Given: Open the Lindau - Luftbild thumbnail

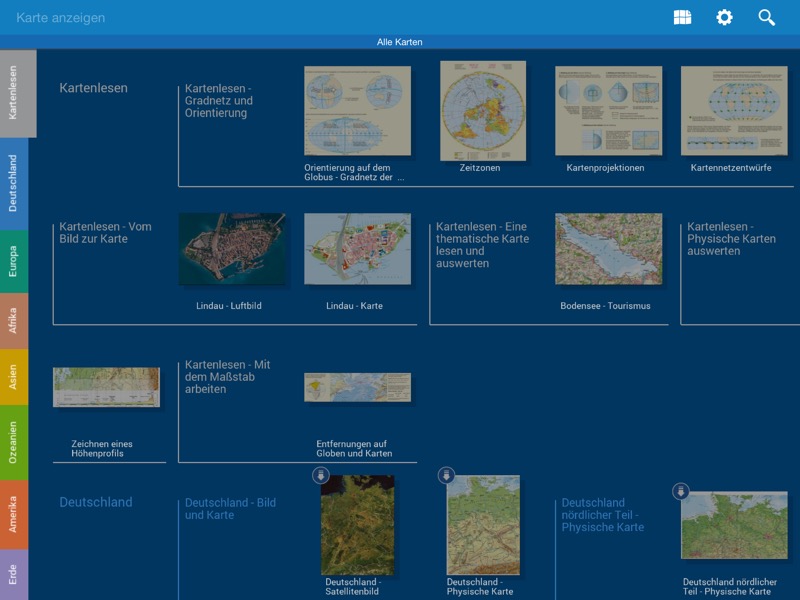Looking at the screenshot, I should pos(231,249).
